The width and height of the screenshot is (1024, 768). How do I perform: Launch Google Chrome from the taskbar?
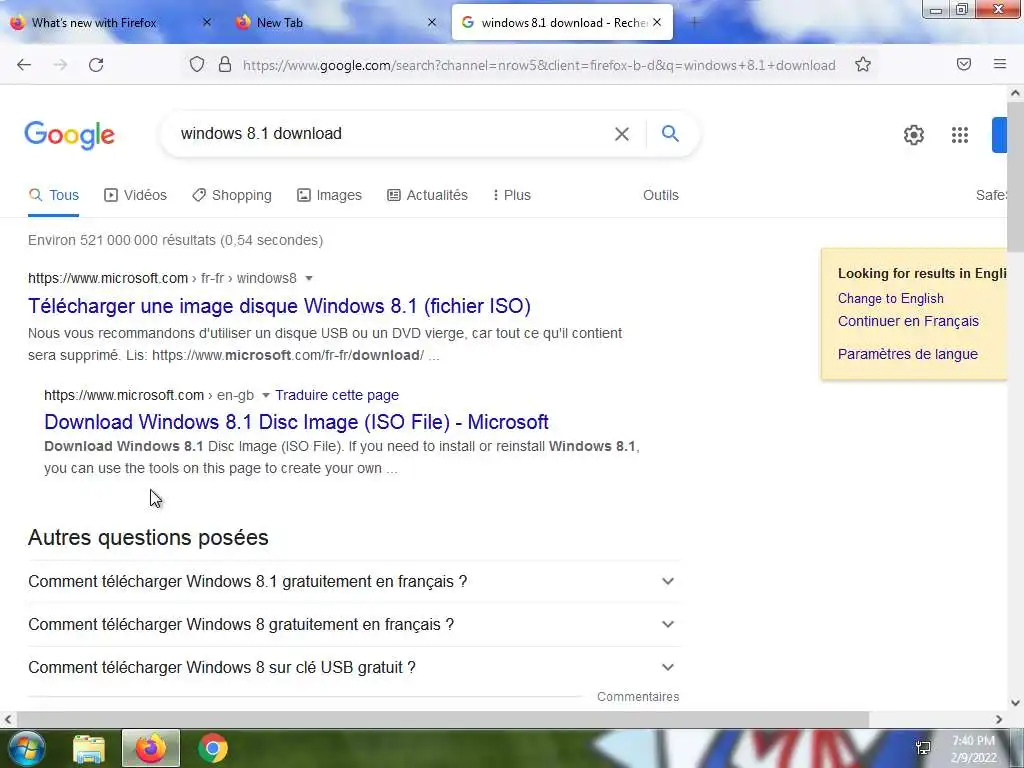tap(212, 748)
